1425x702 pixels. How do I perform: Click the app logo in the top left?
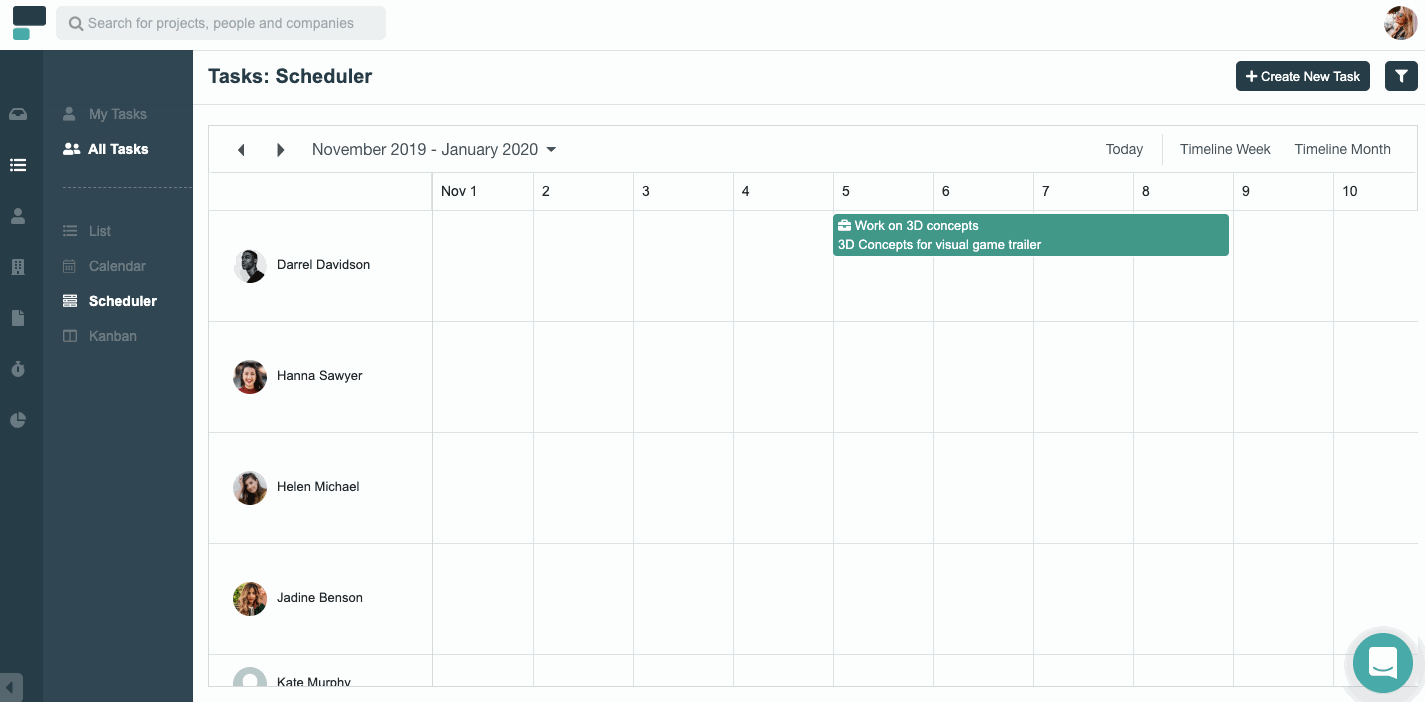29,23
